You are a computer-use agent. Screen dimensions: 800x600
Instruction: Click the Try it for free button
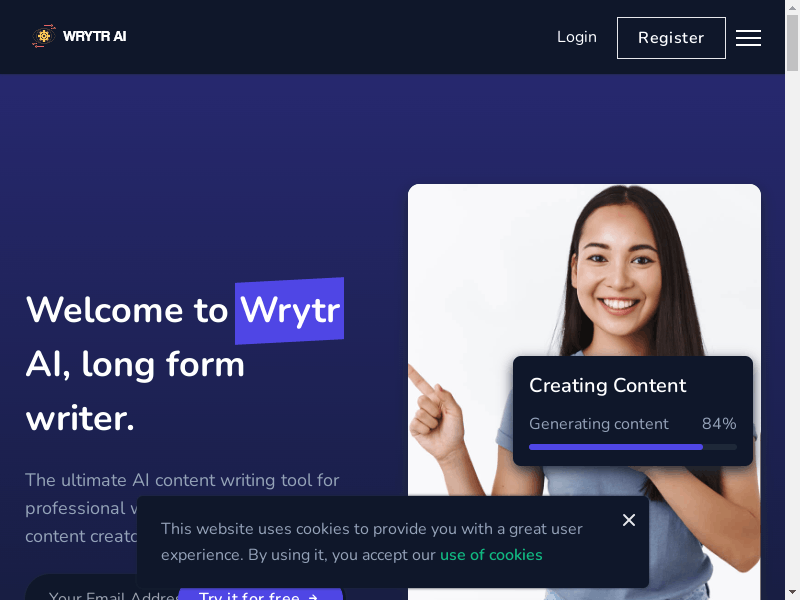[x=260, y=594]
